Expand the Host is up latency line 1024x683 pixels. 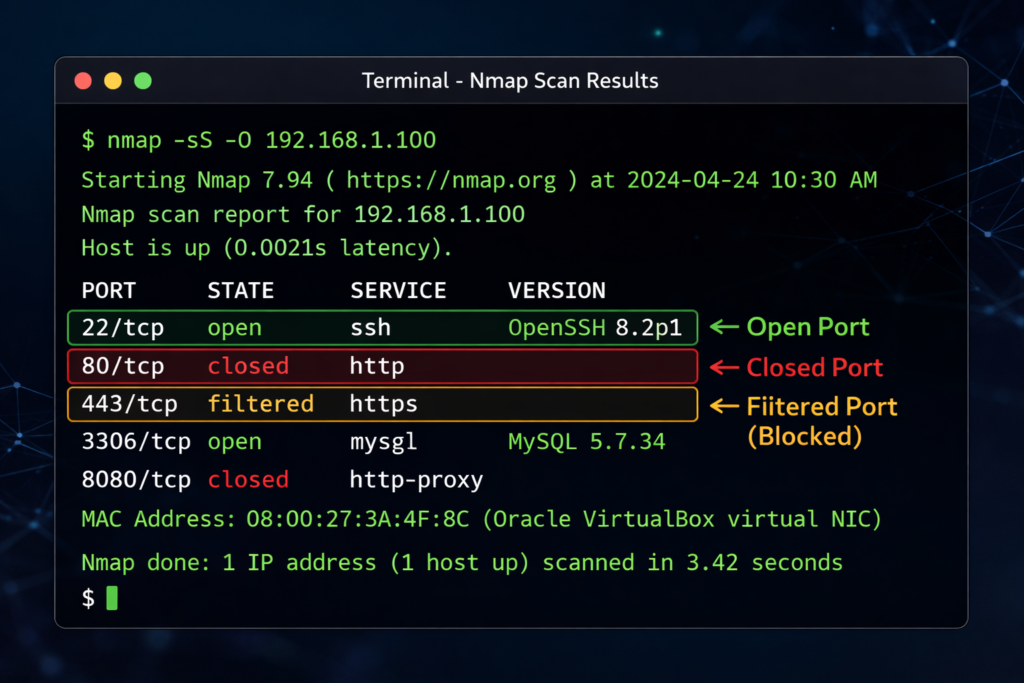(x=265, y=248)
